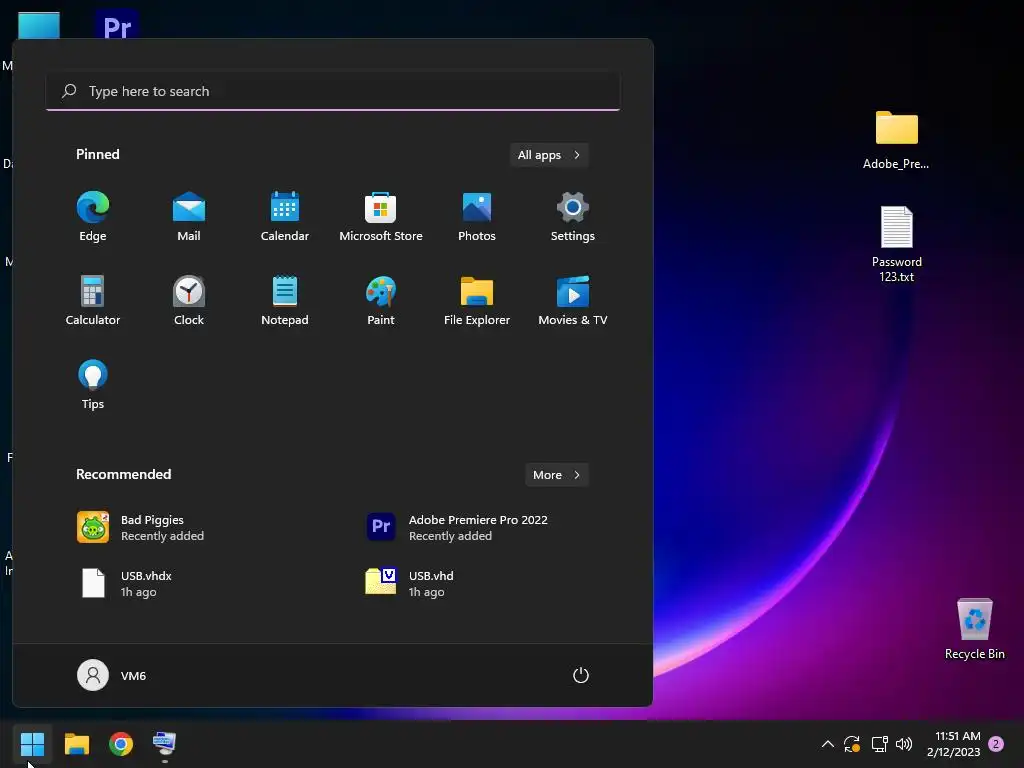This screenshot has height=768, width=1024.
Task: Open Microsoft Store
Action: click(x=381, y=216)
